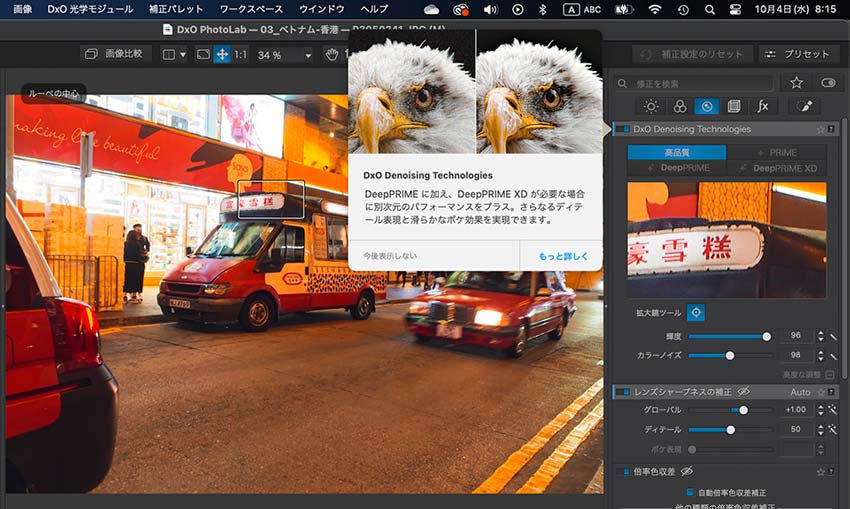Fit image to screen icon

click(203, 54)
